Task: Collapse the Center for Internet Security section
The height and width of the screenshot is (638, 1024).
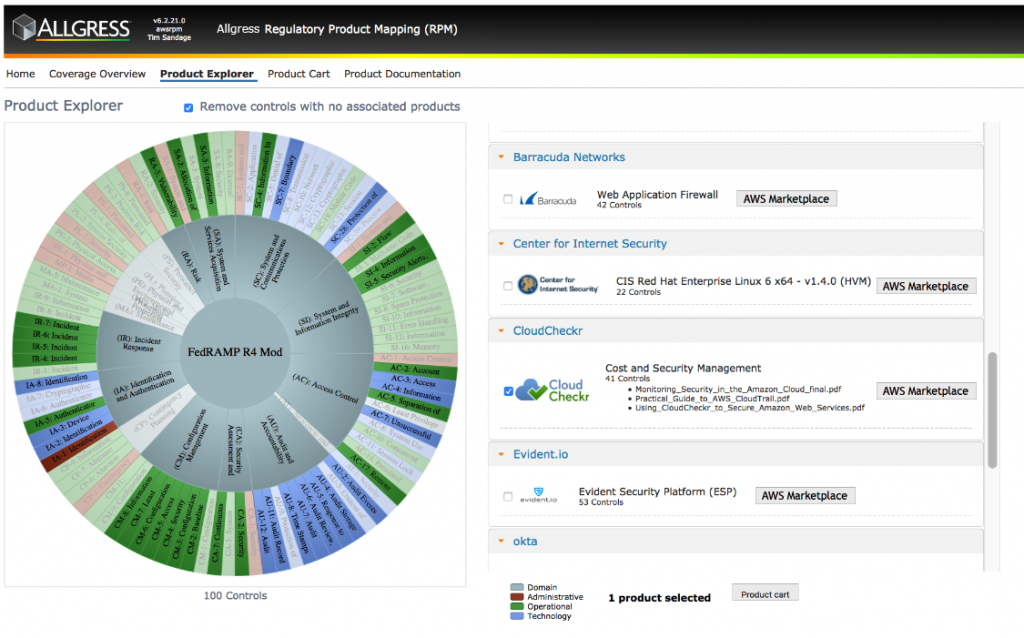Action: pyautogui.click(x=501, y=244)
